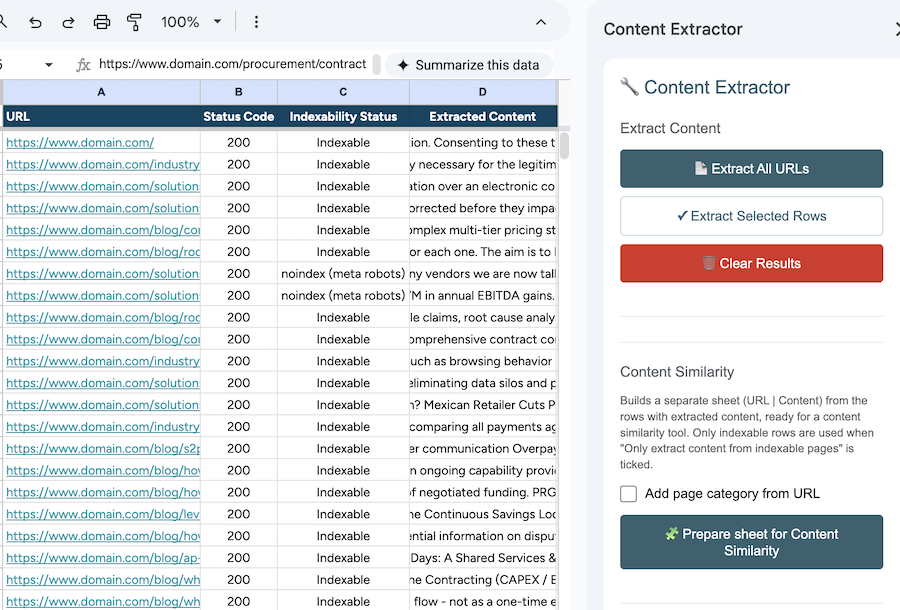
Task: Select column B header
Action: [x=239, y=92]
